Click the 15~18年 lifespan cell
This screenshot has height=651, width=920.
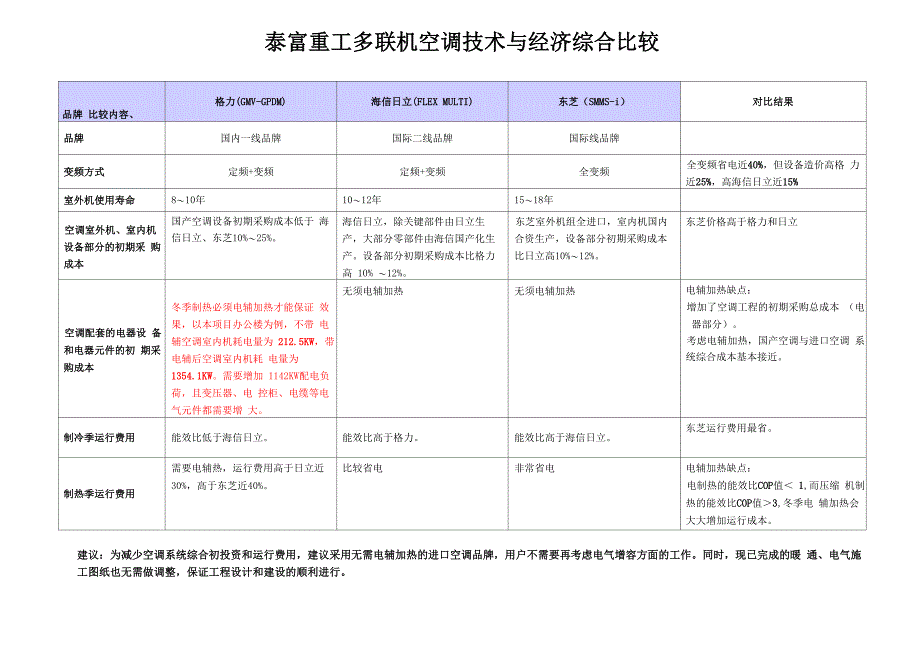click(533, 201)
